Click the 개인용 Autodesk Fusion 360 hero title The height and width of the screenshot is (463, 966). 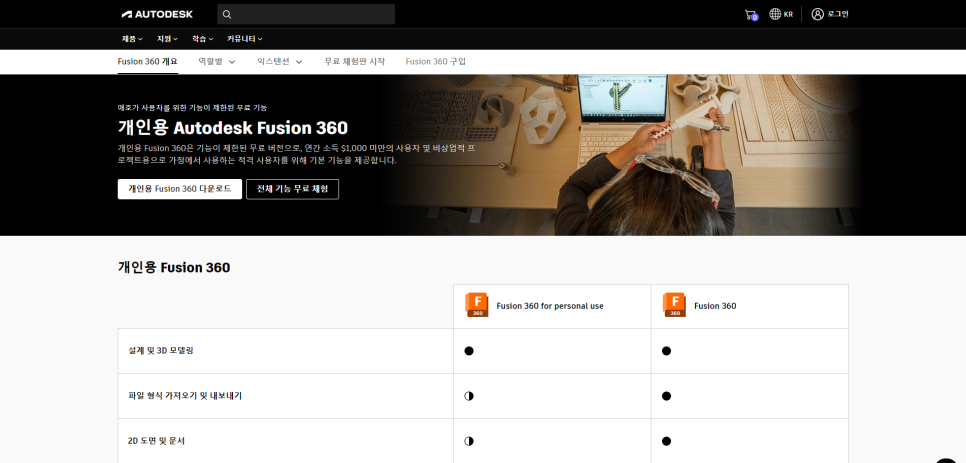pos(233,128)
